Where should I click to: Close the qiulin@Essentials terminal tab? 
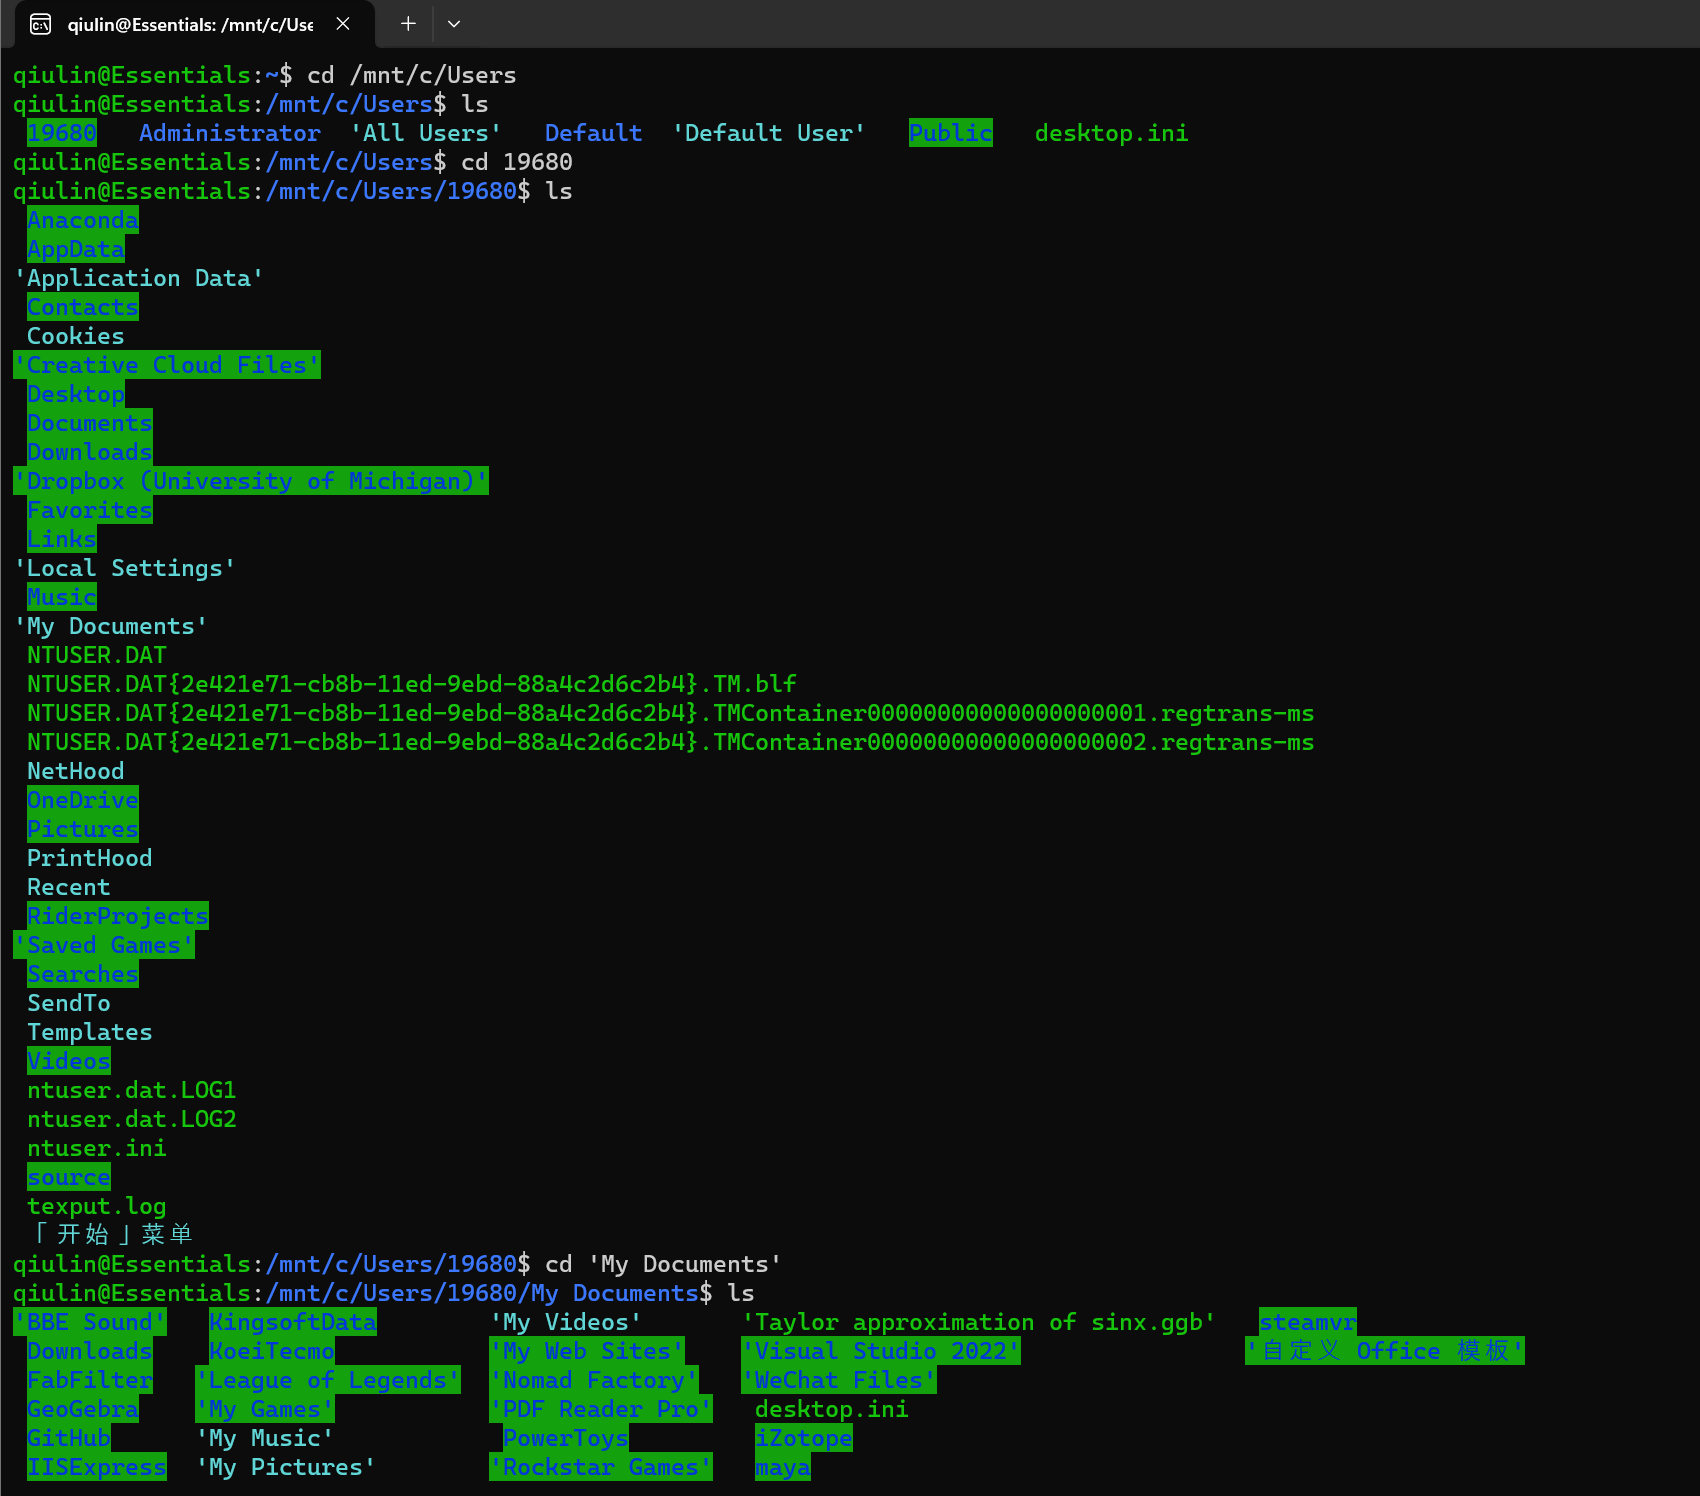pos(343,24)
